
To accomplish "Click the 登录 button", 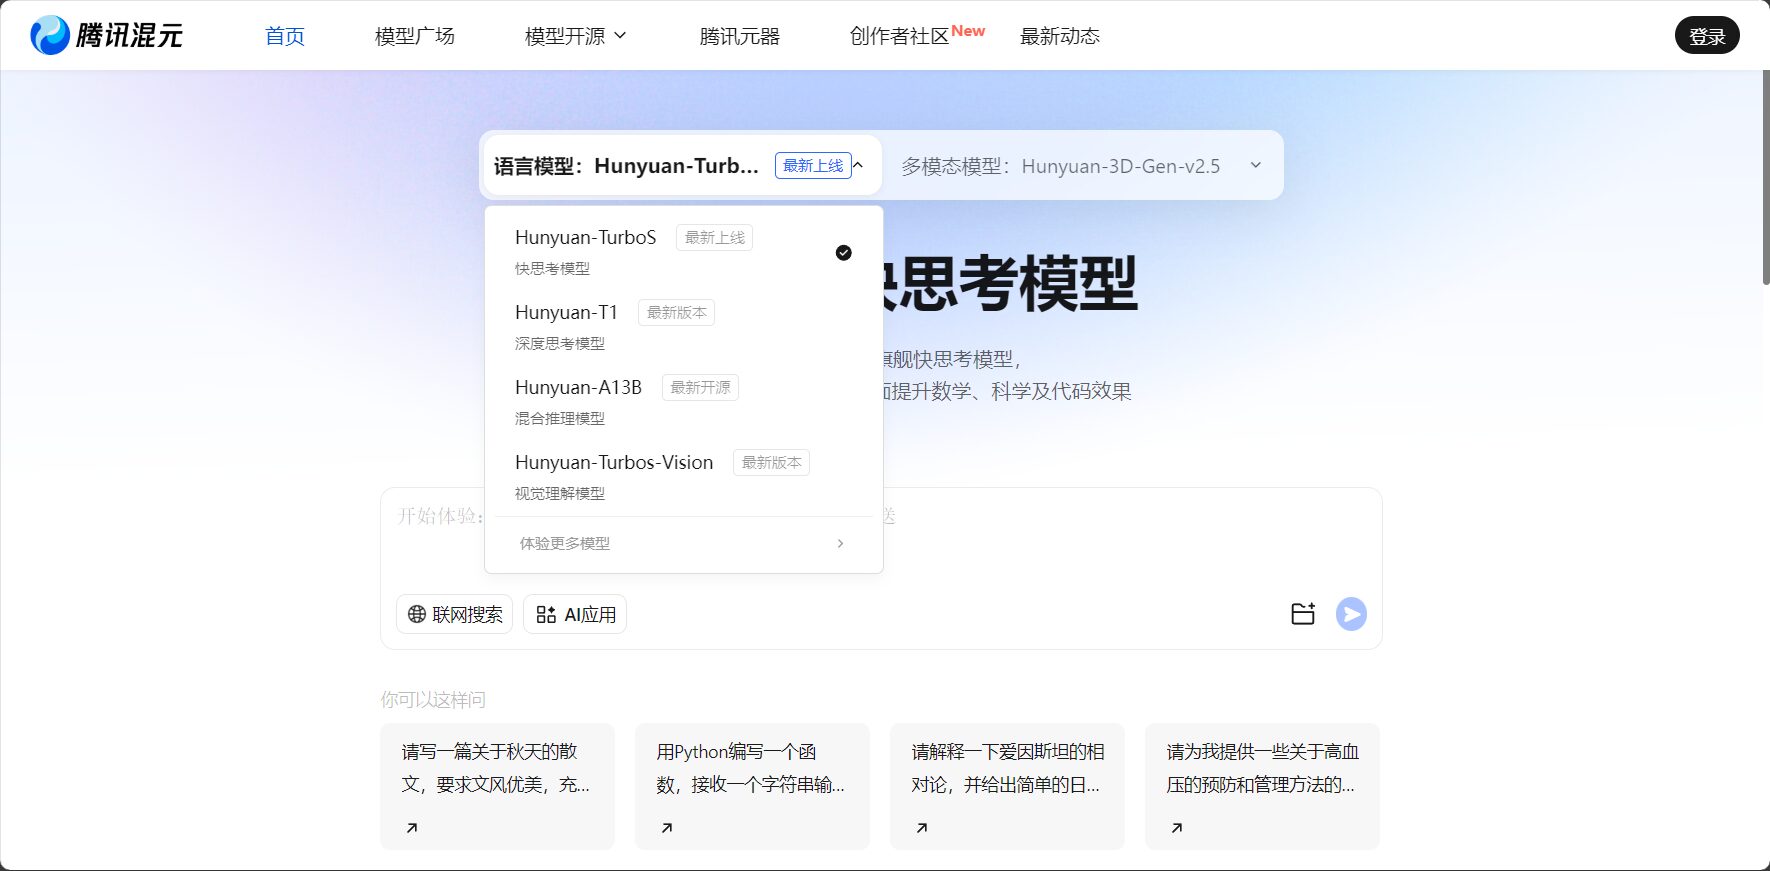I will tap(1707, 36).
